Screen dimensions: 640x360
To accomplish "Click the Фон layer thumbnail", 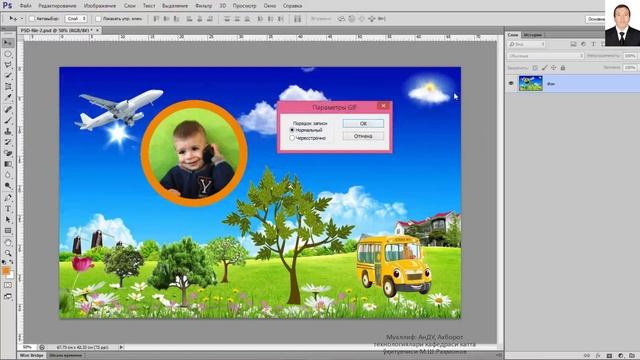I will pyautogui.click(x=531, y=83).
